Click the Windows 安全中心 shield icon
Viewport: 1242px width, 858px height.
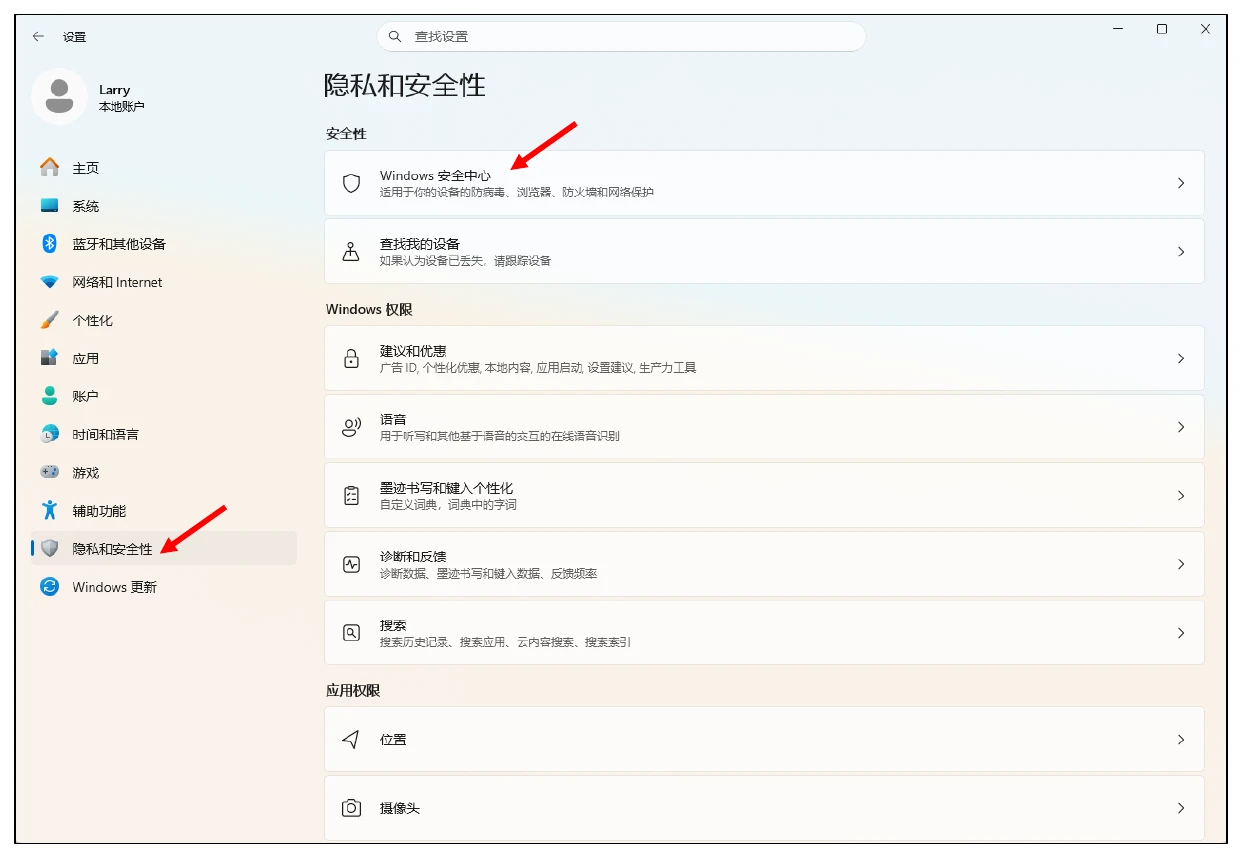[351, 183]
